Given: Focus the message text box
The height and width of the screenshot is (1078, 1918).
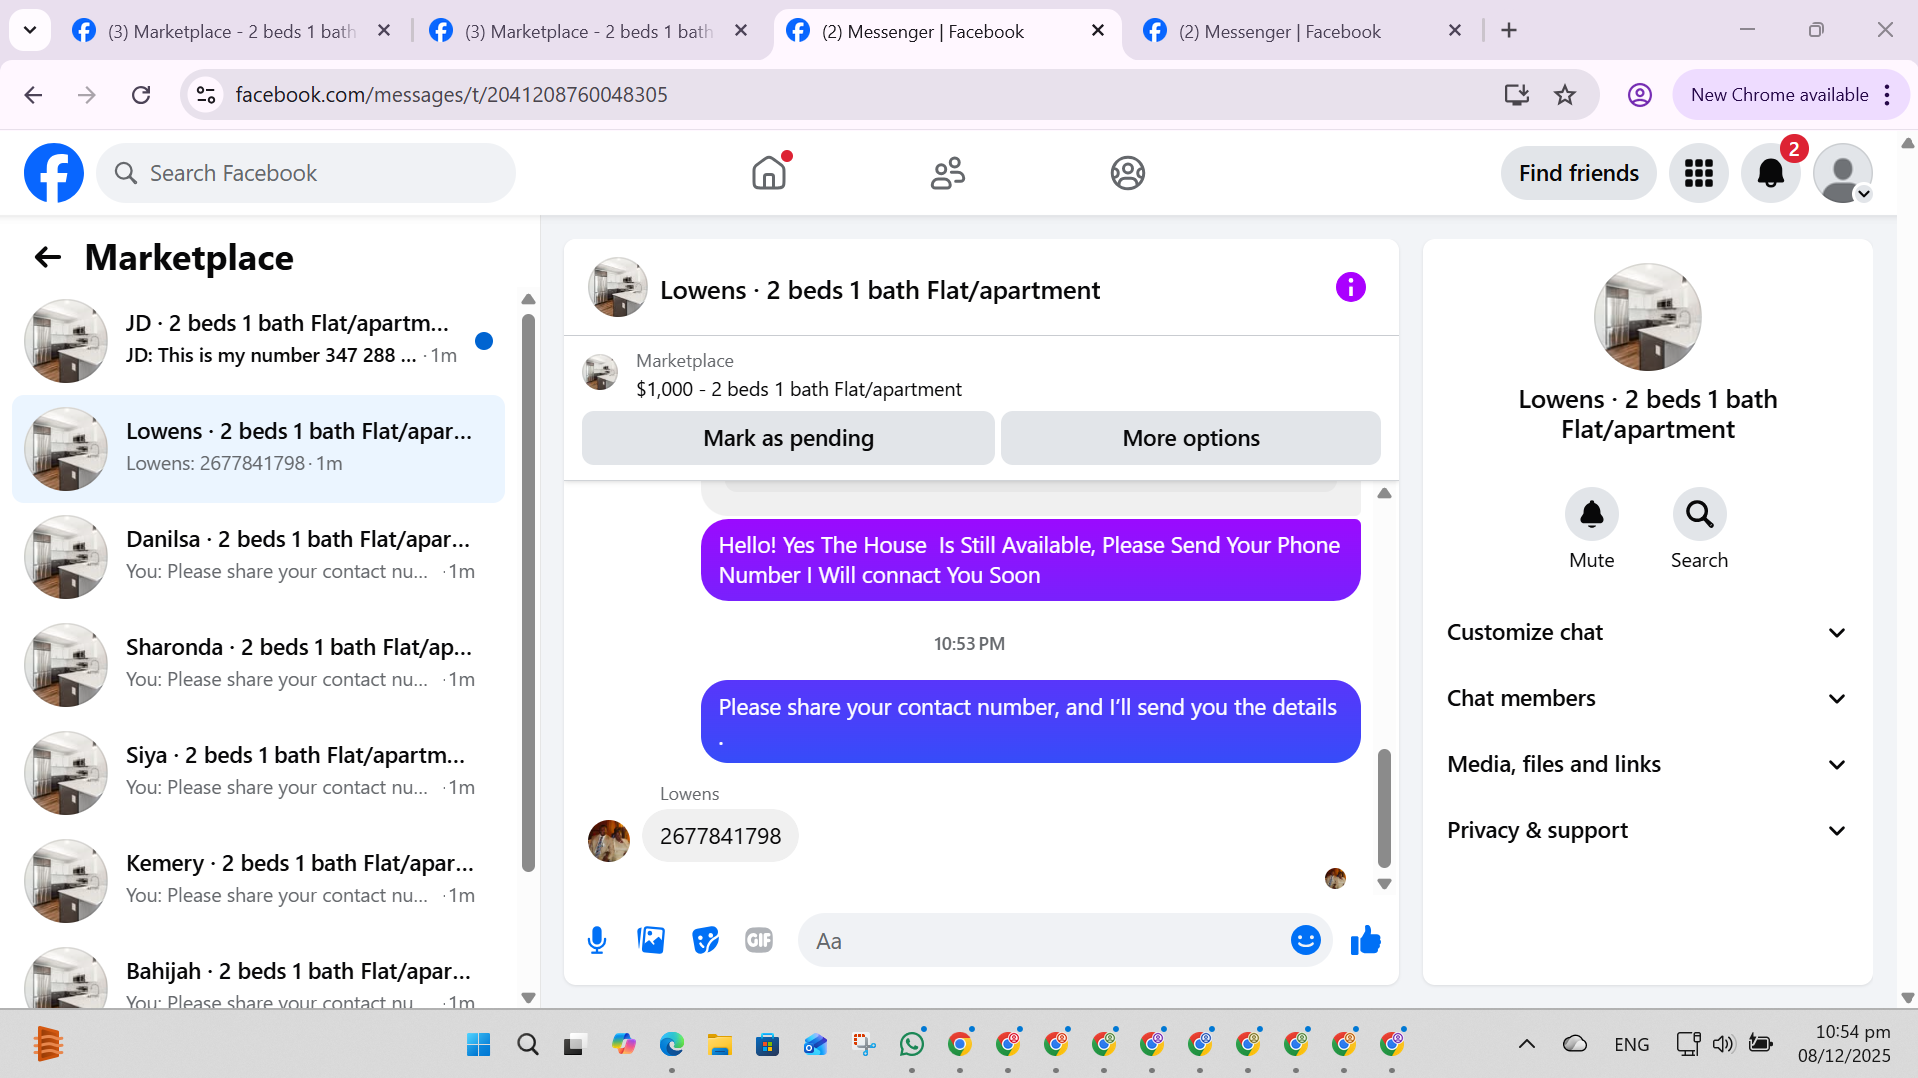Looking at the screenshot, I should click(1046, 940).
